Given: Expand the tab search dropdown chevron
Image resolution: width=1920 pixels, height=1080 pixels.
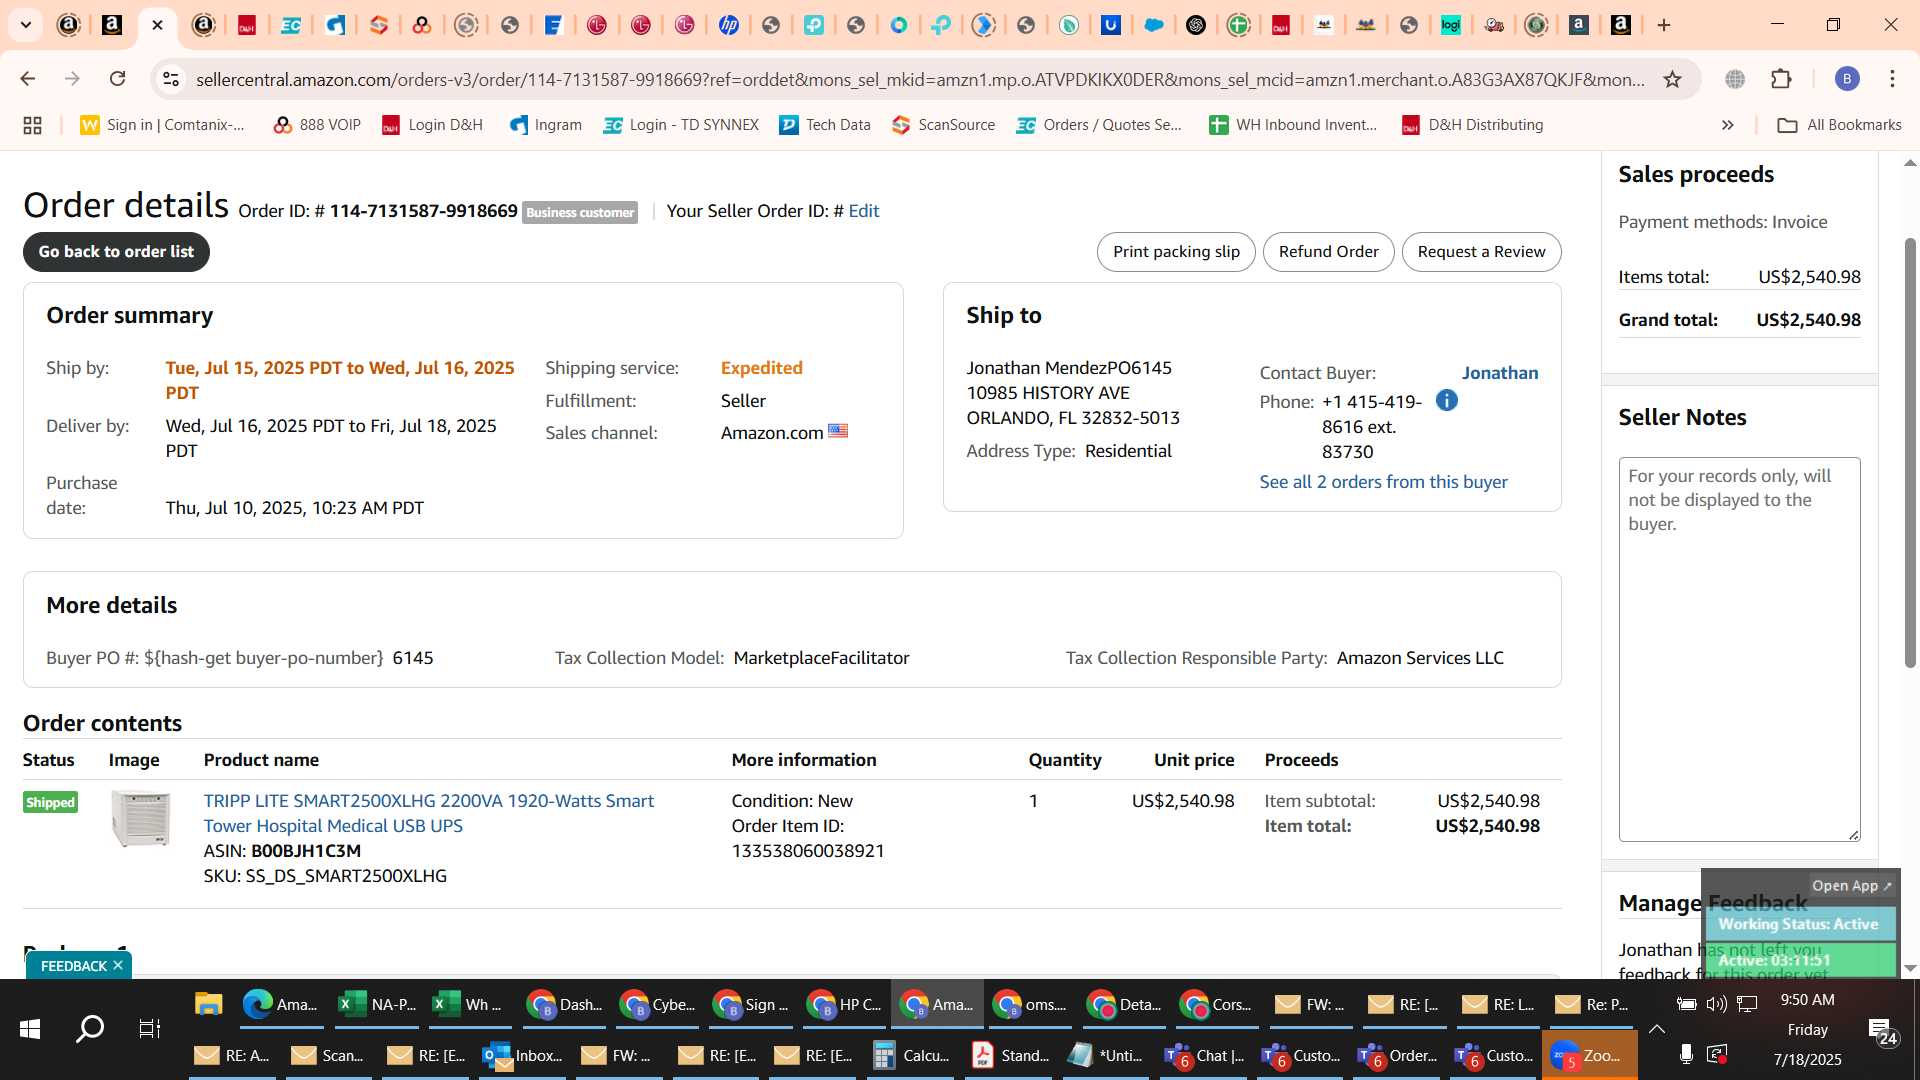Looking at the screenshot, I should click(26, 25).
